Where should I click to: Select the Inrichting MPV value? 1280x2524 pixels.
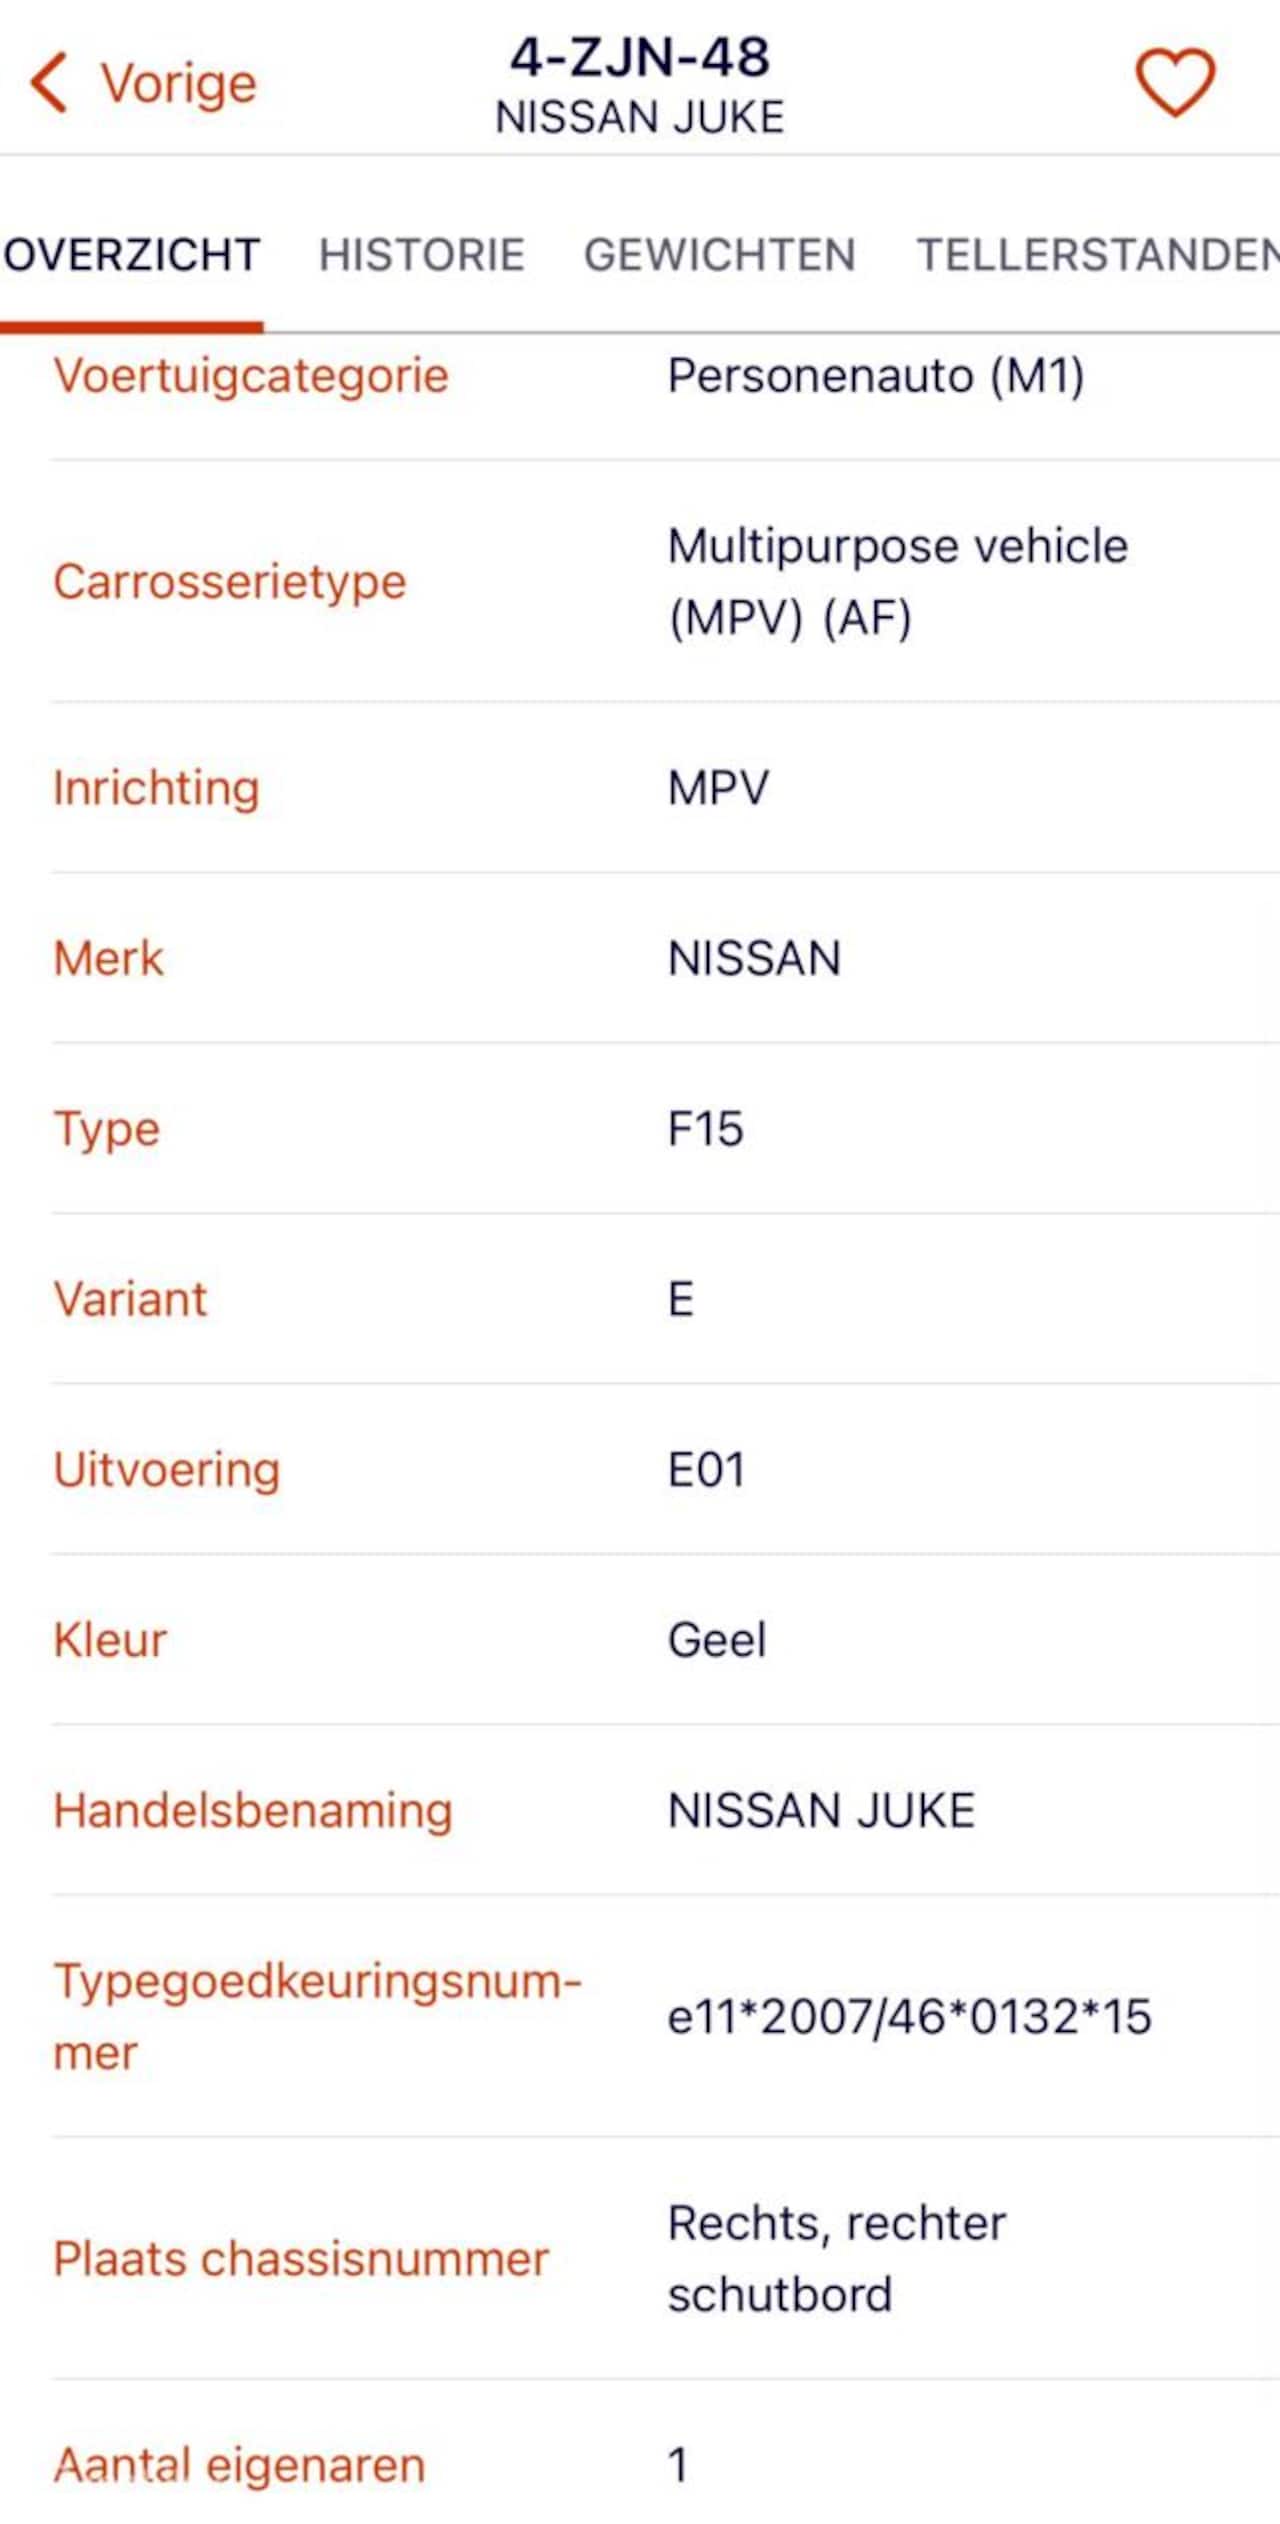pos(718,788)
